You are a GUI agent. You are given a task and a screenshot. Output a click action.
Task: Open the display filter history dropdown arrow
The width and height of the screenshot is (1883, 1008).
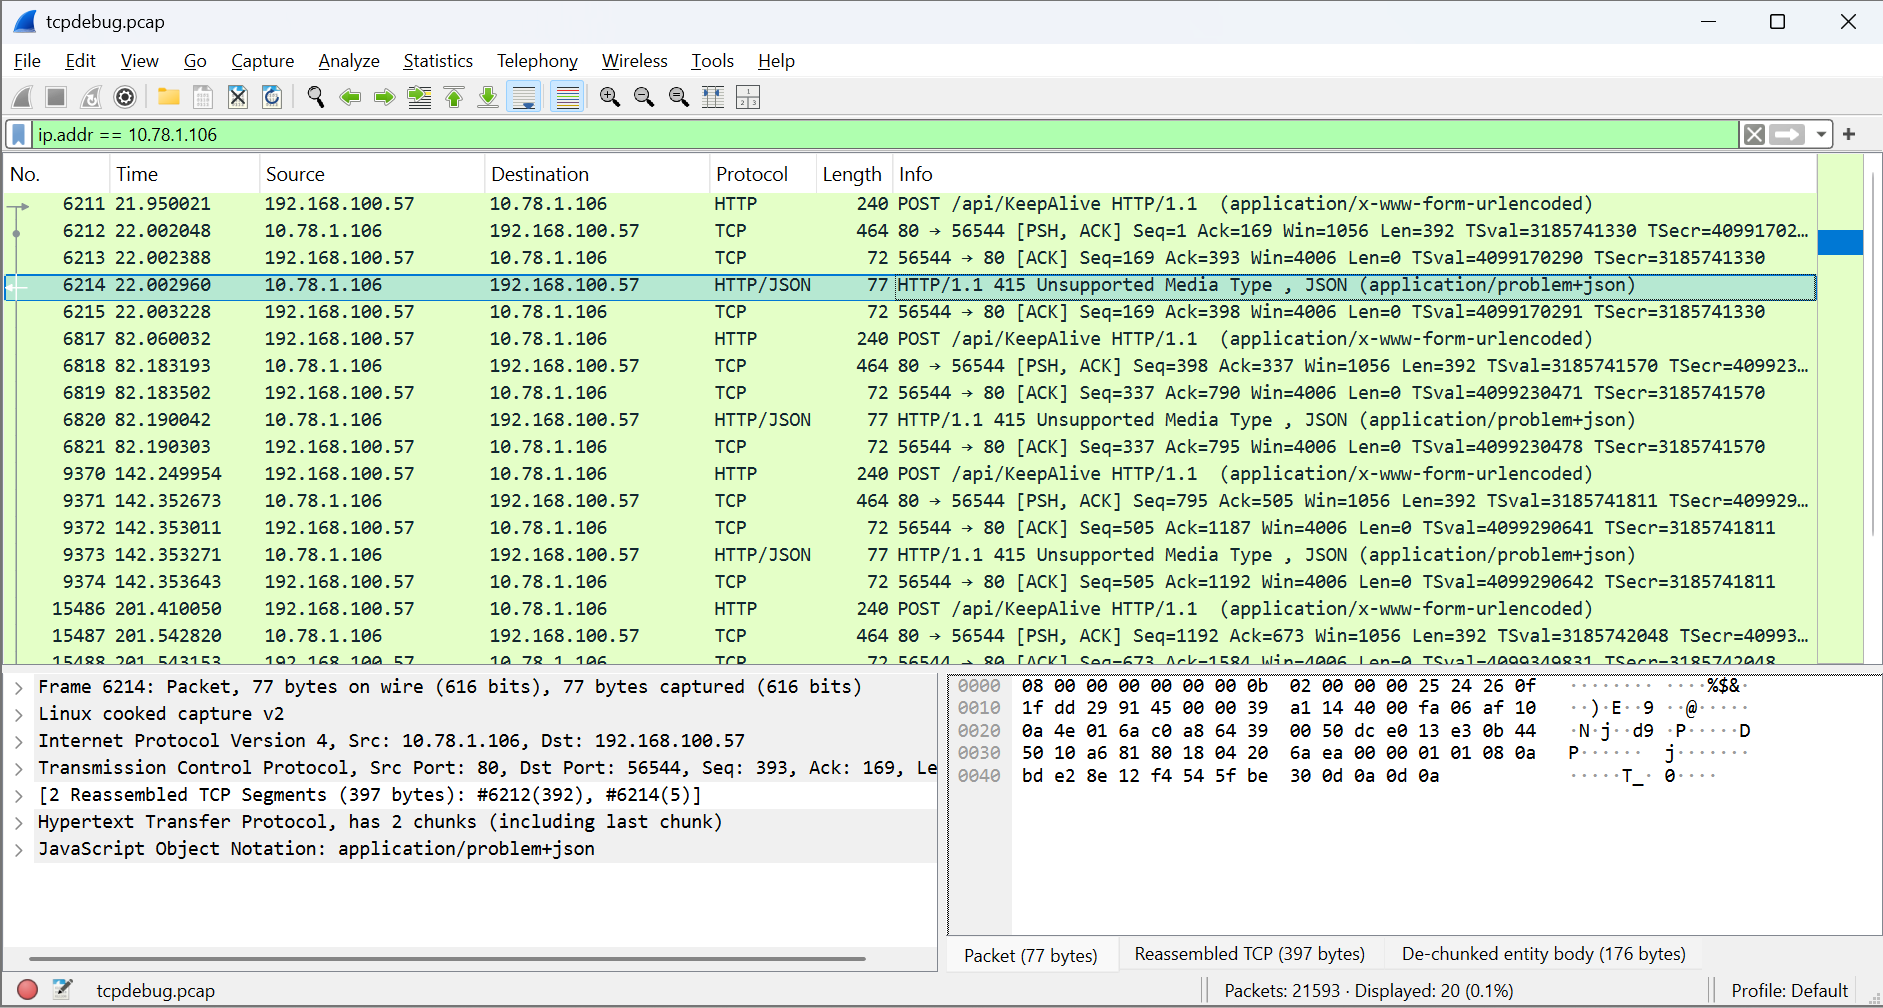[1821, 135]
